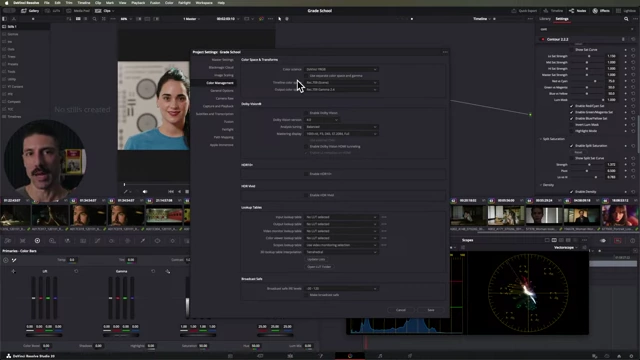Check Enable Dolby Vision
This screenshot has height=360, width=640.
click(306, 113)
